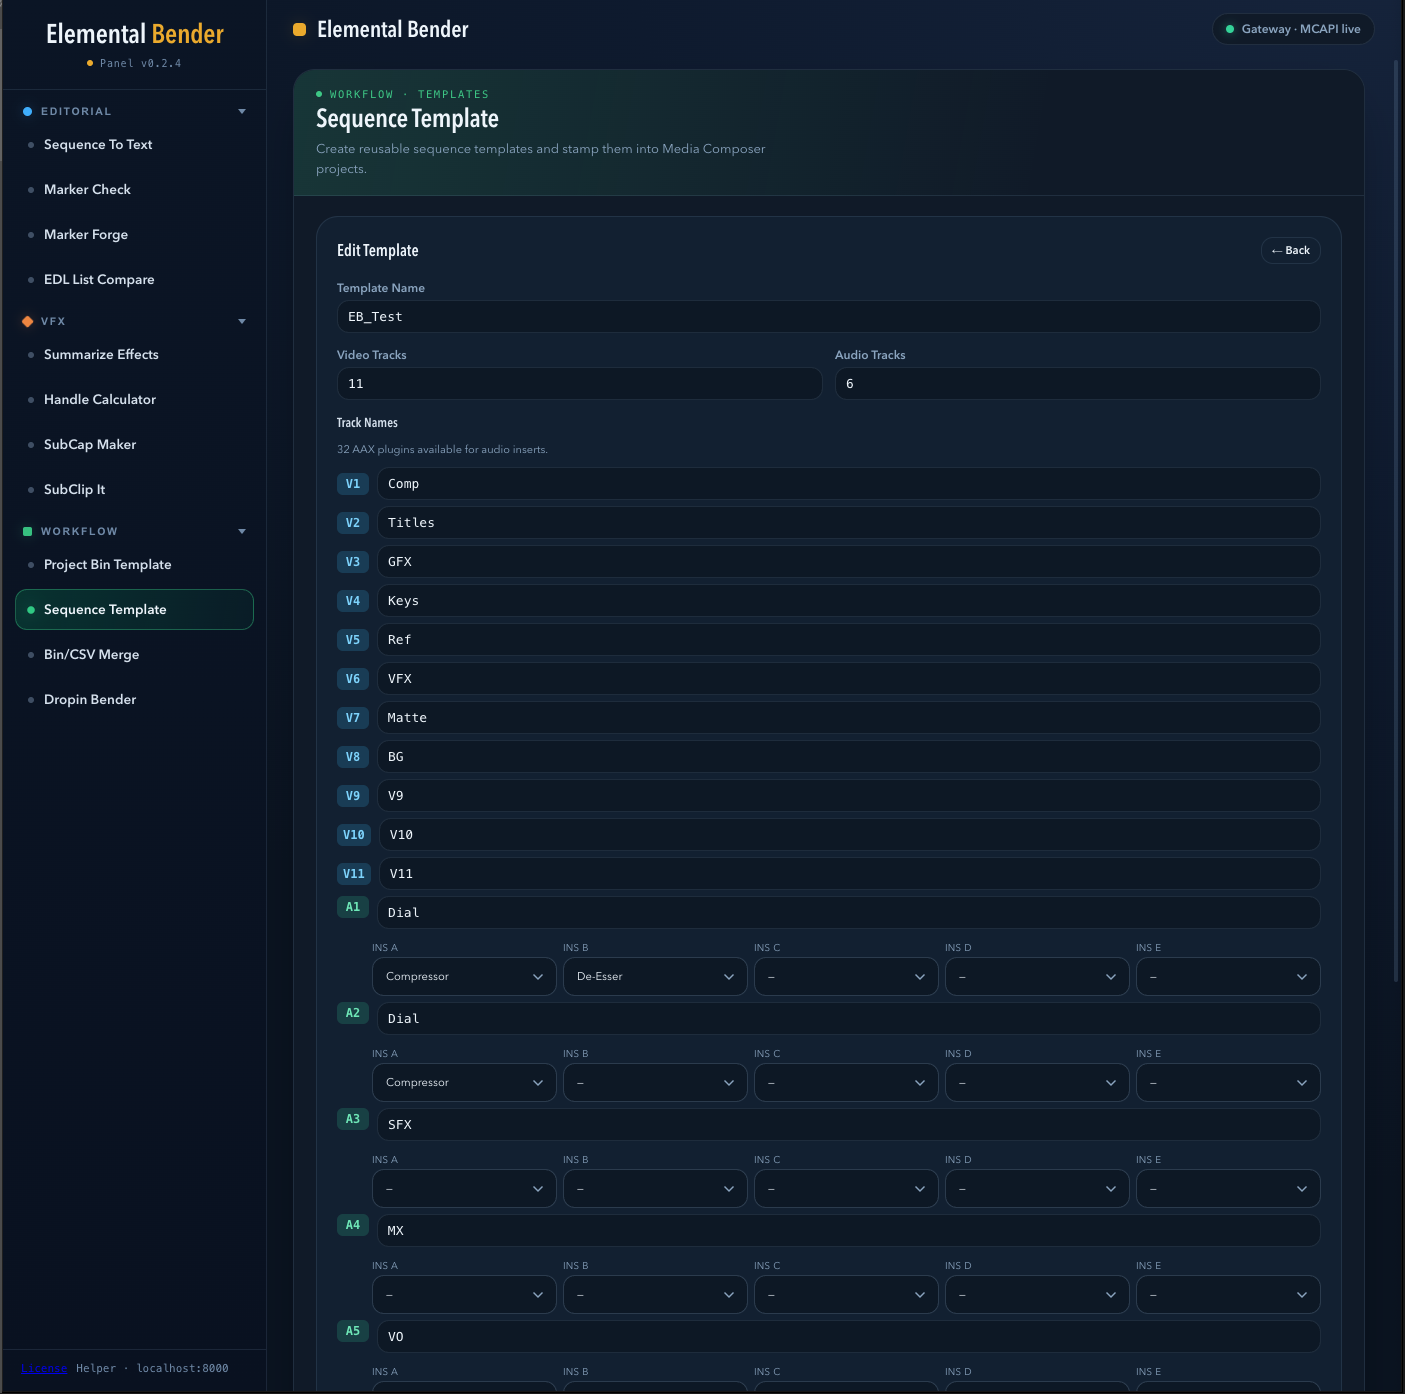
Task: Click the Elemental Bender sidebar logo
Action: [135, 34]
